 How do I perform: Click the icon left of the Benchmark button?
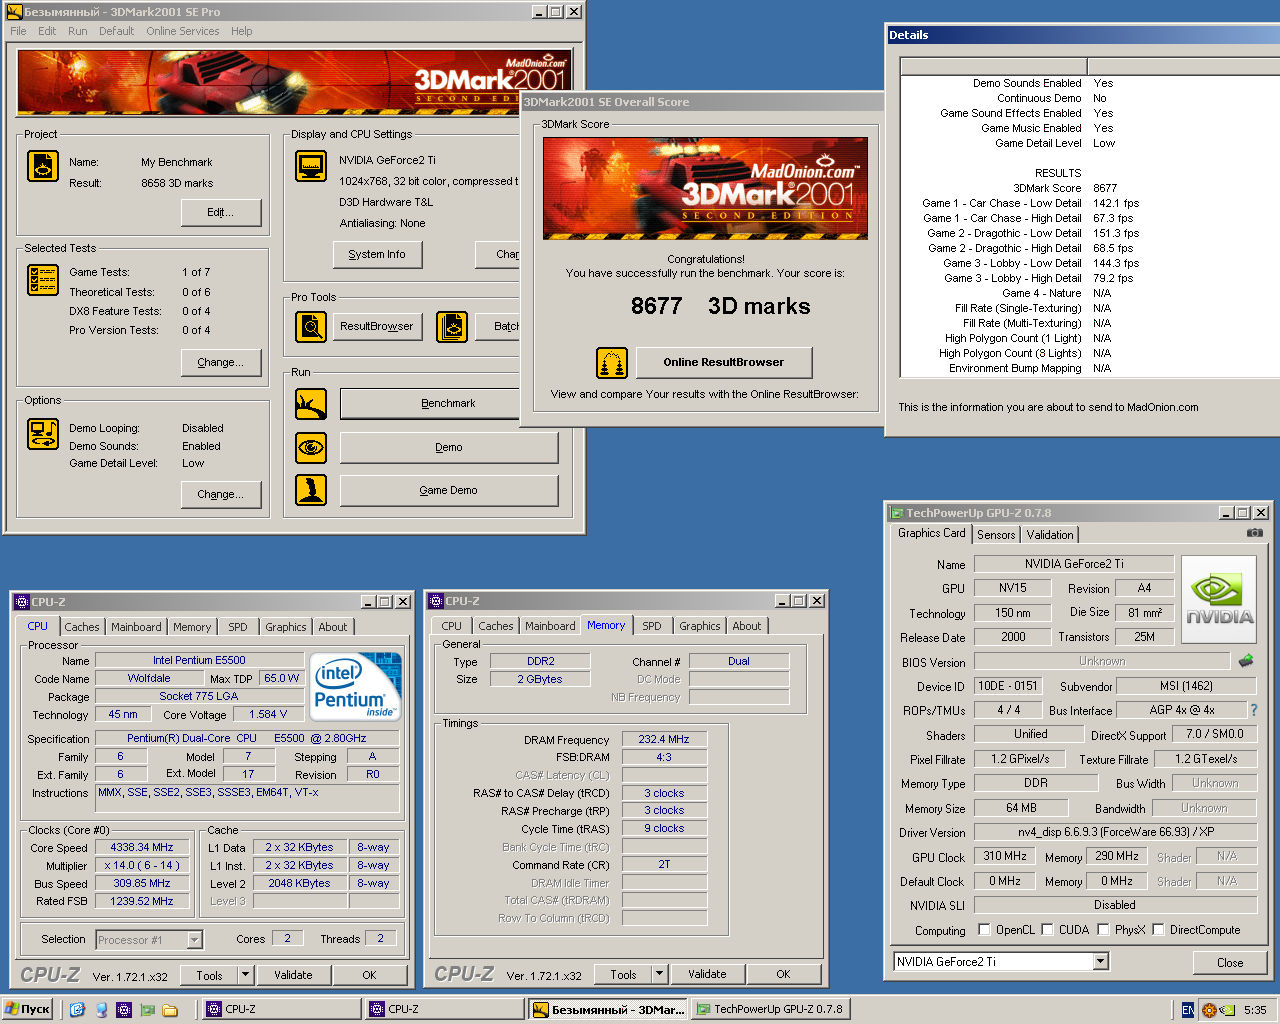click(x=311, y=404)
